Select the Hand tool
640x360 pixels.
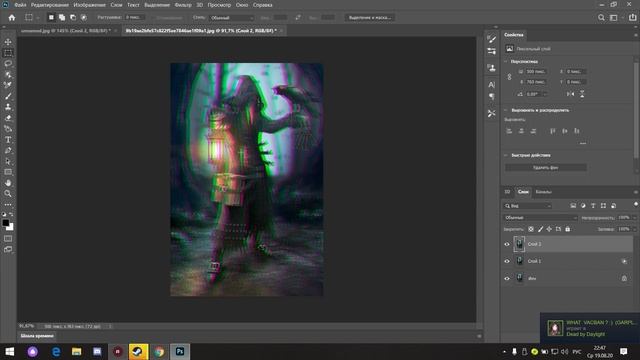[8, 183]
